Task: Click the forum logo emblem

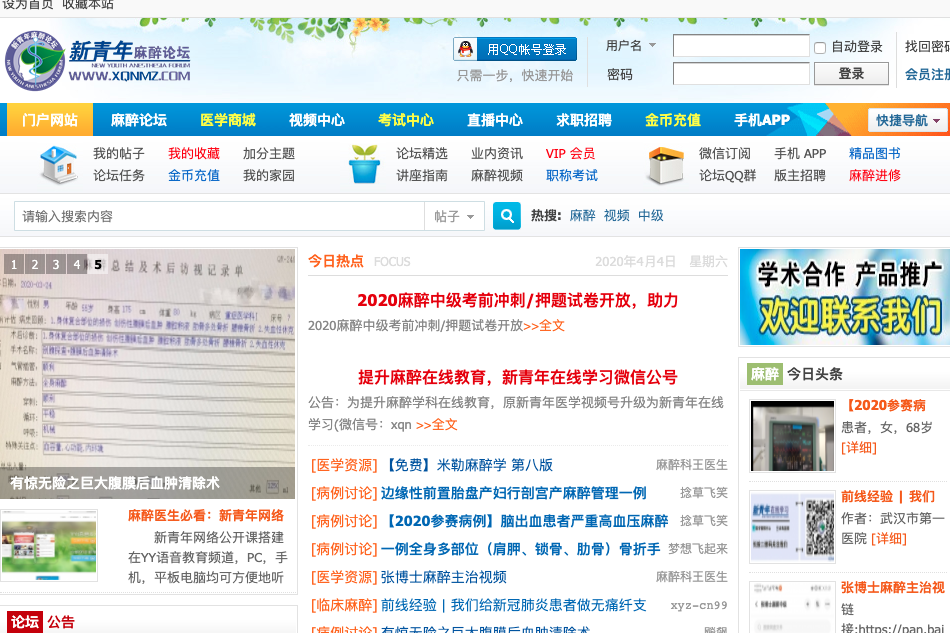Action: [x=35, y=61]
